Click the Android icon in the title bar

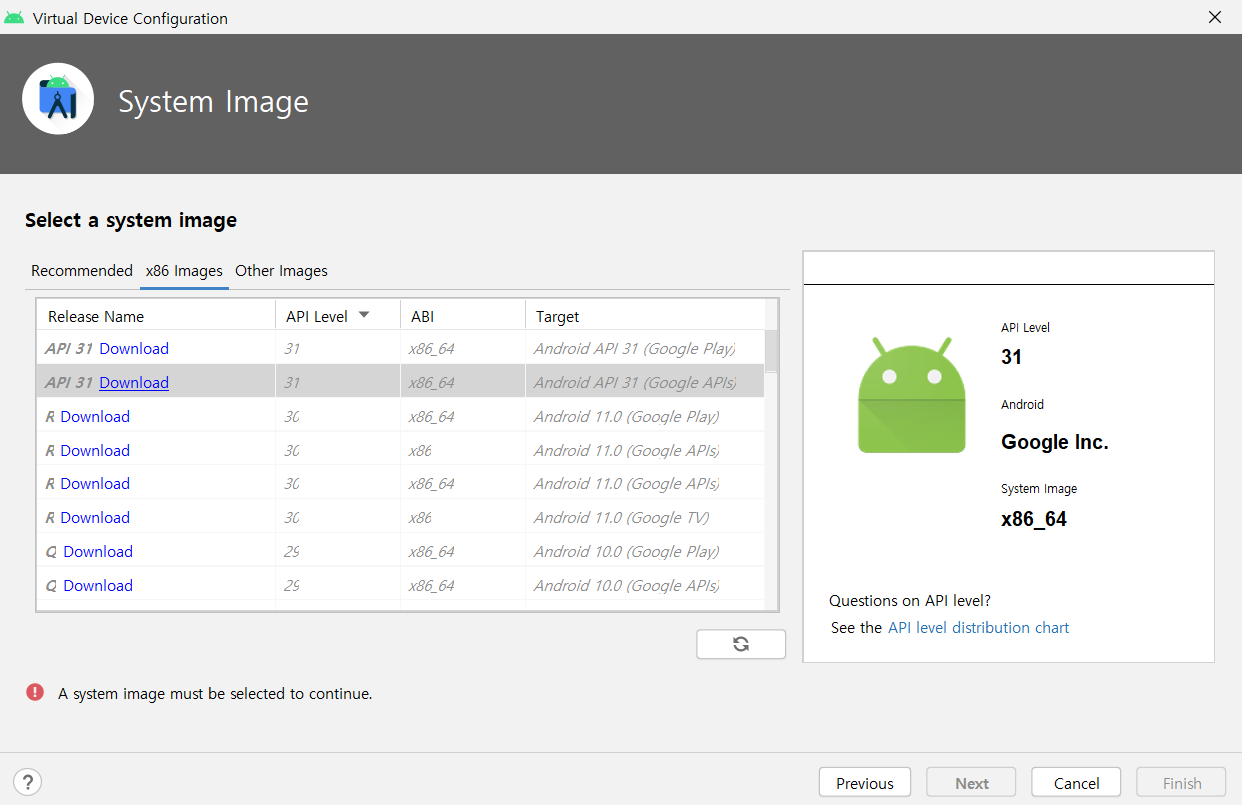click(x=14, y=17)
